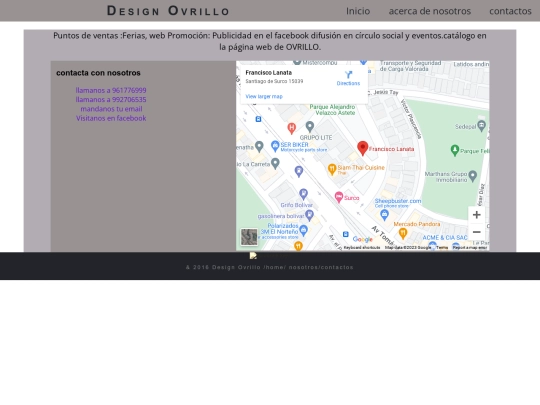Get Directions in the map card
540x405 pixels.
coord(348,78)
